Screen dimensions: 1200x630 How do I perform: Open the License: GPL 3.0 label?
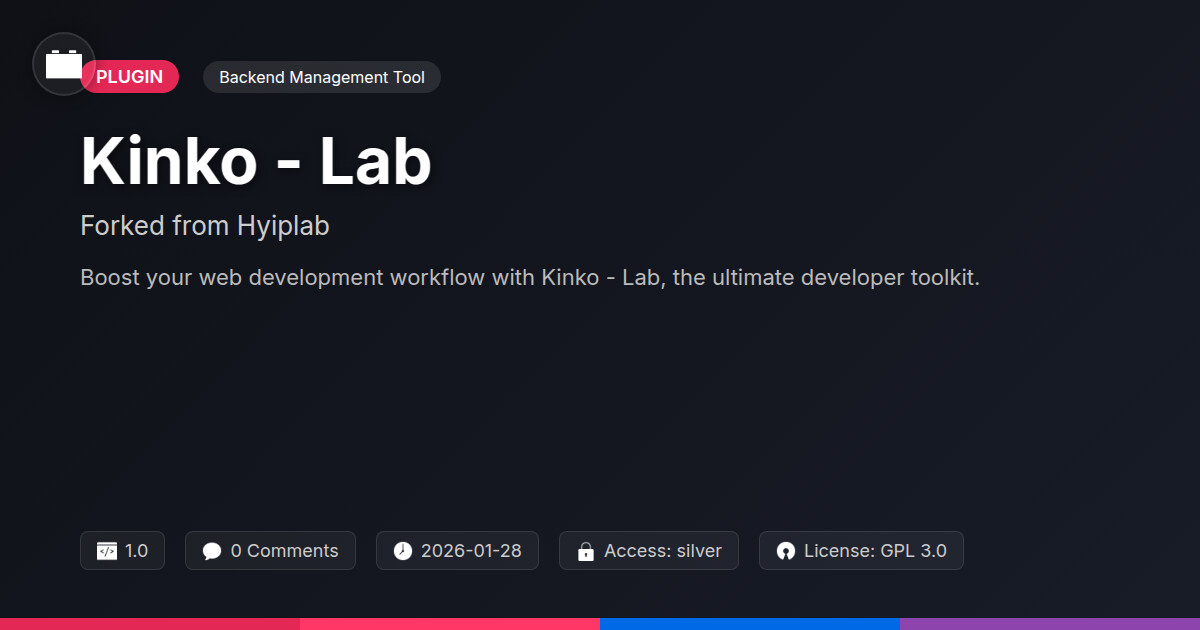[875, 551]
